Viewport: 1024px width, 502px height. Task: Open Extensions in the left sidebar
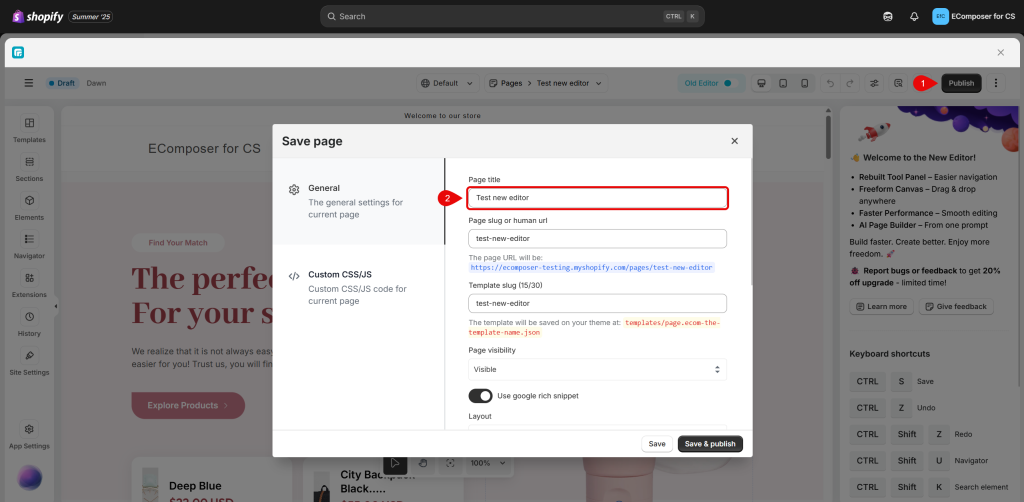pos(29,284)
